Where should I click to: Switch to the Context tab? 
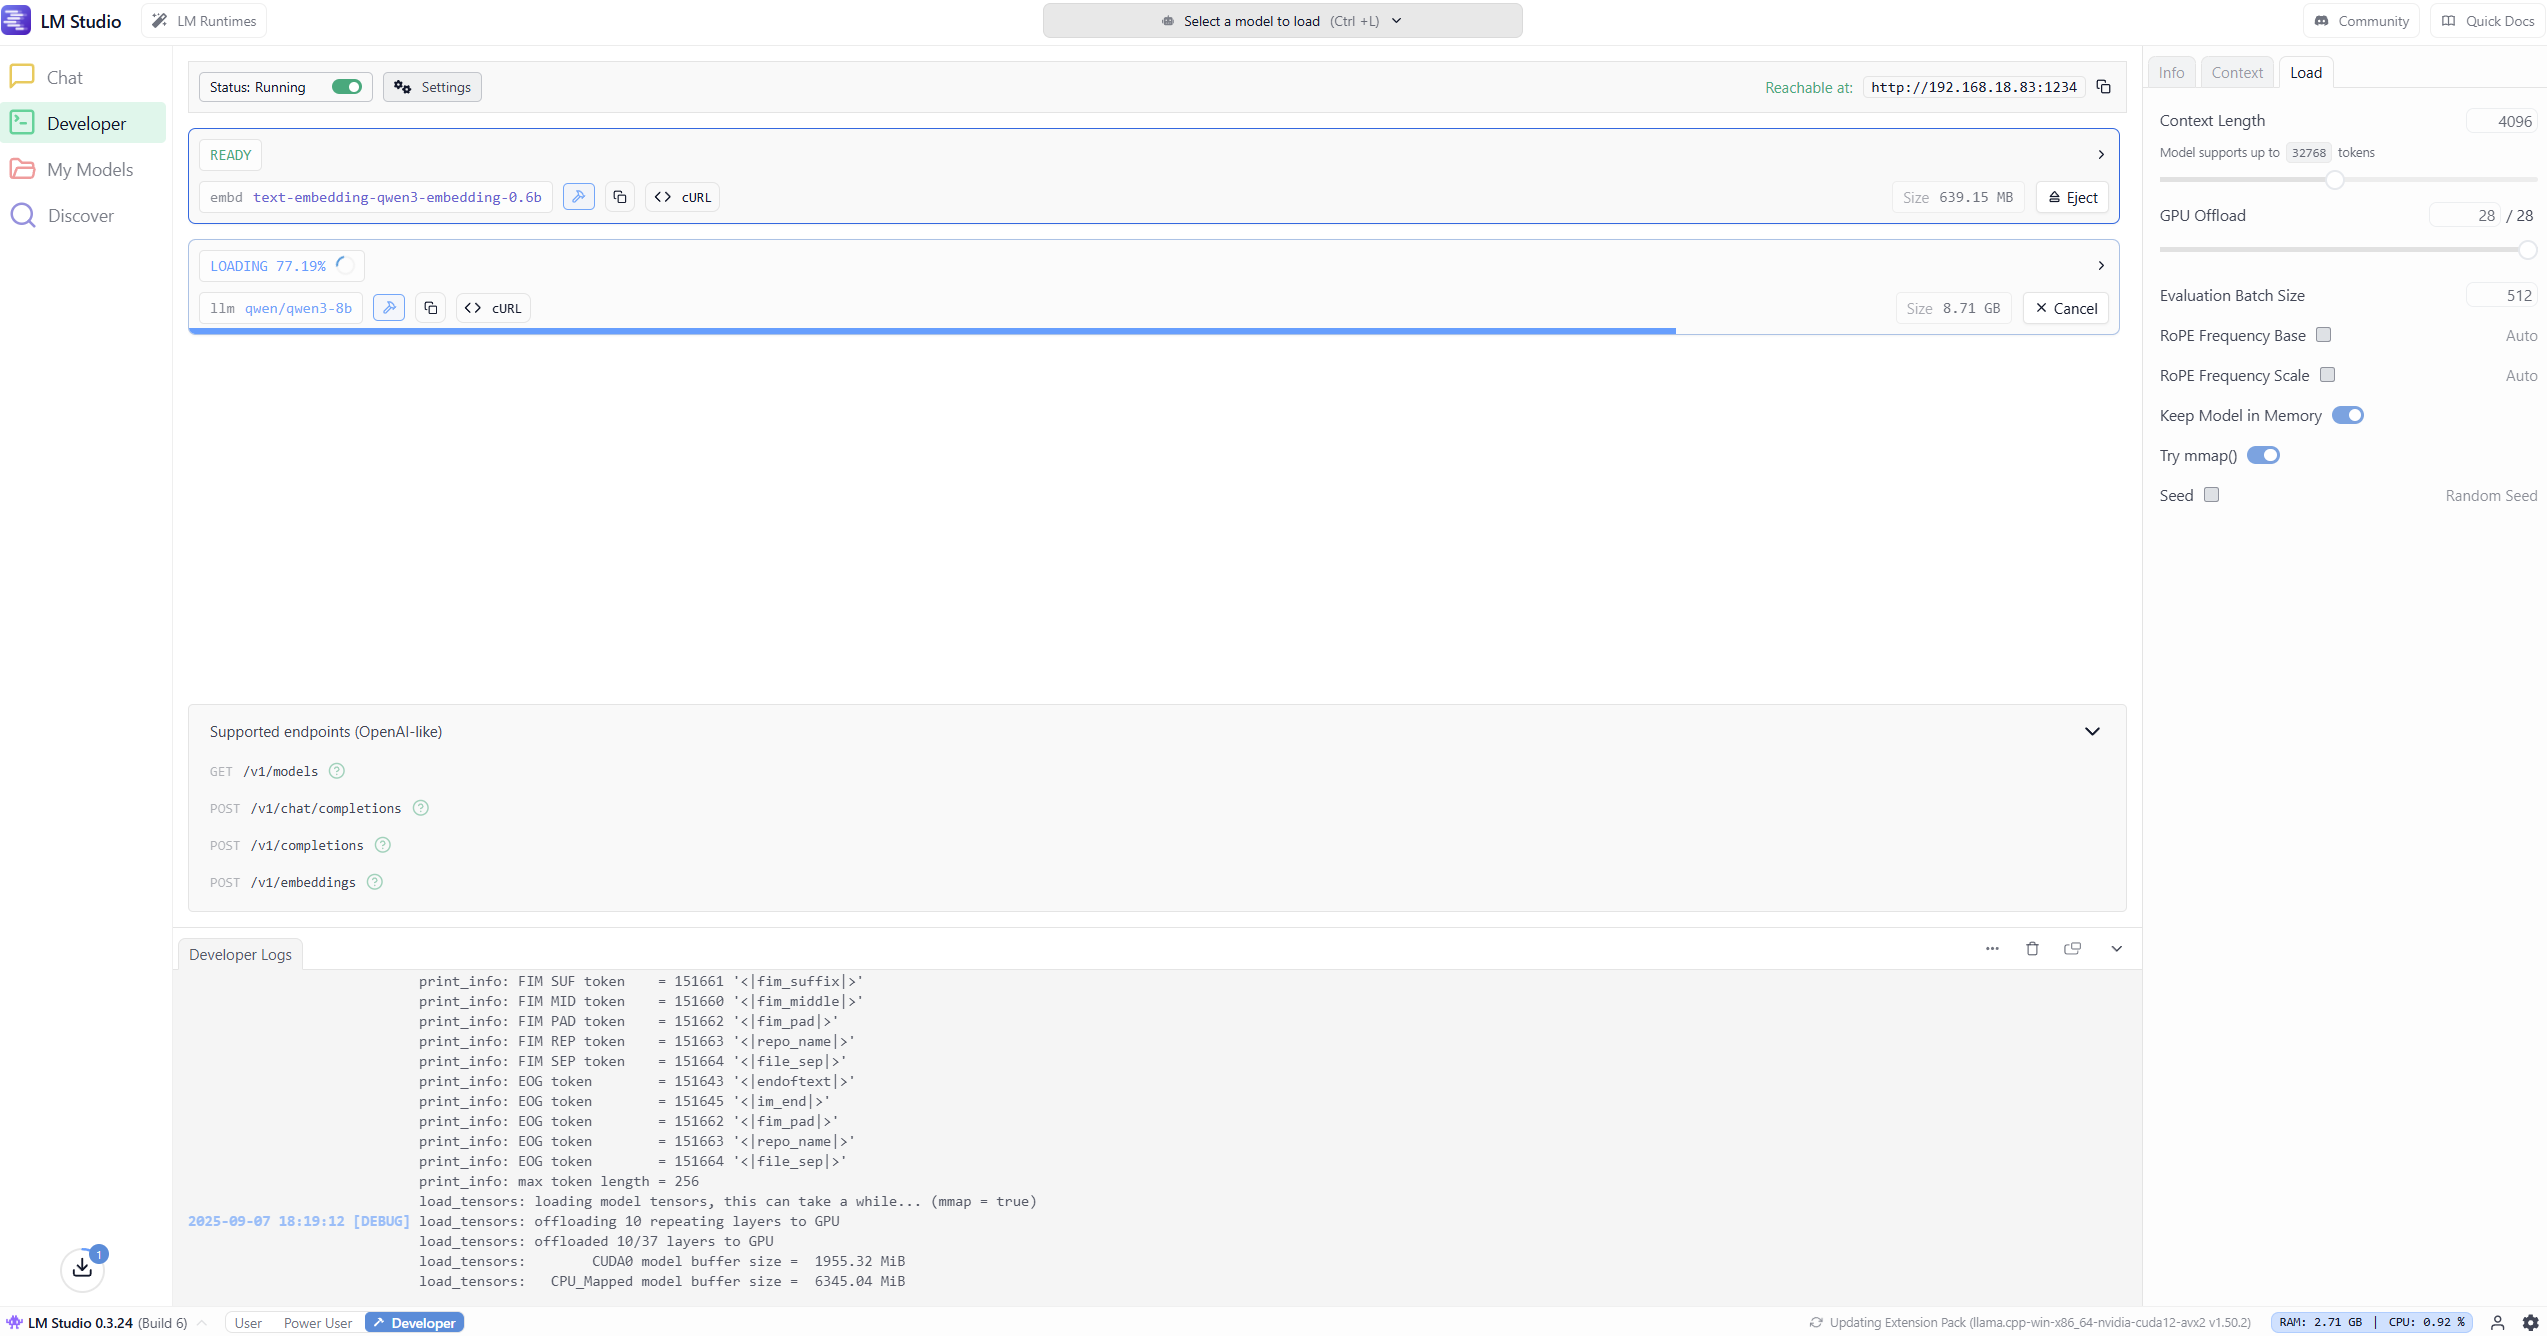pyautogui.click(x=2236, y=73)
